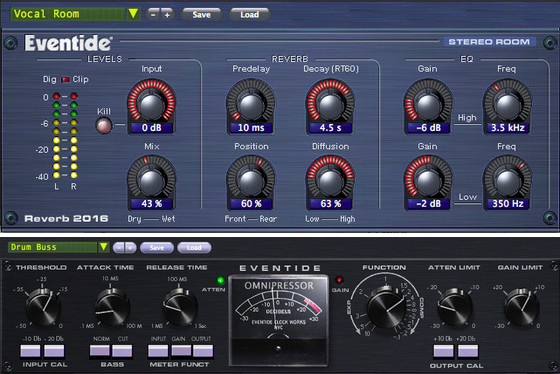The width and height of the screenshot is (560, 374).
Task: Click the STEREO ROOM label badge
Action: 489,42
